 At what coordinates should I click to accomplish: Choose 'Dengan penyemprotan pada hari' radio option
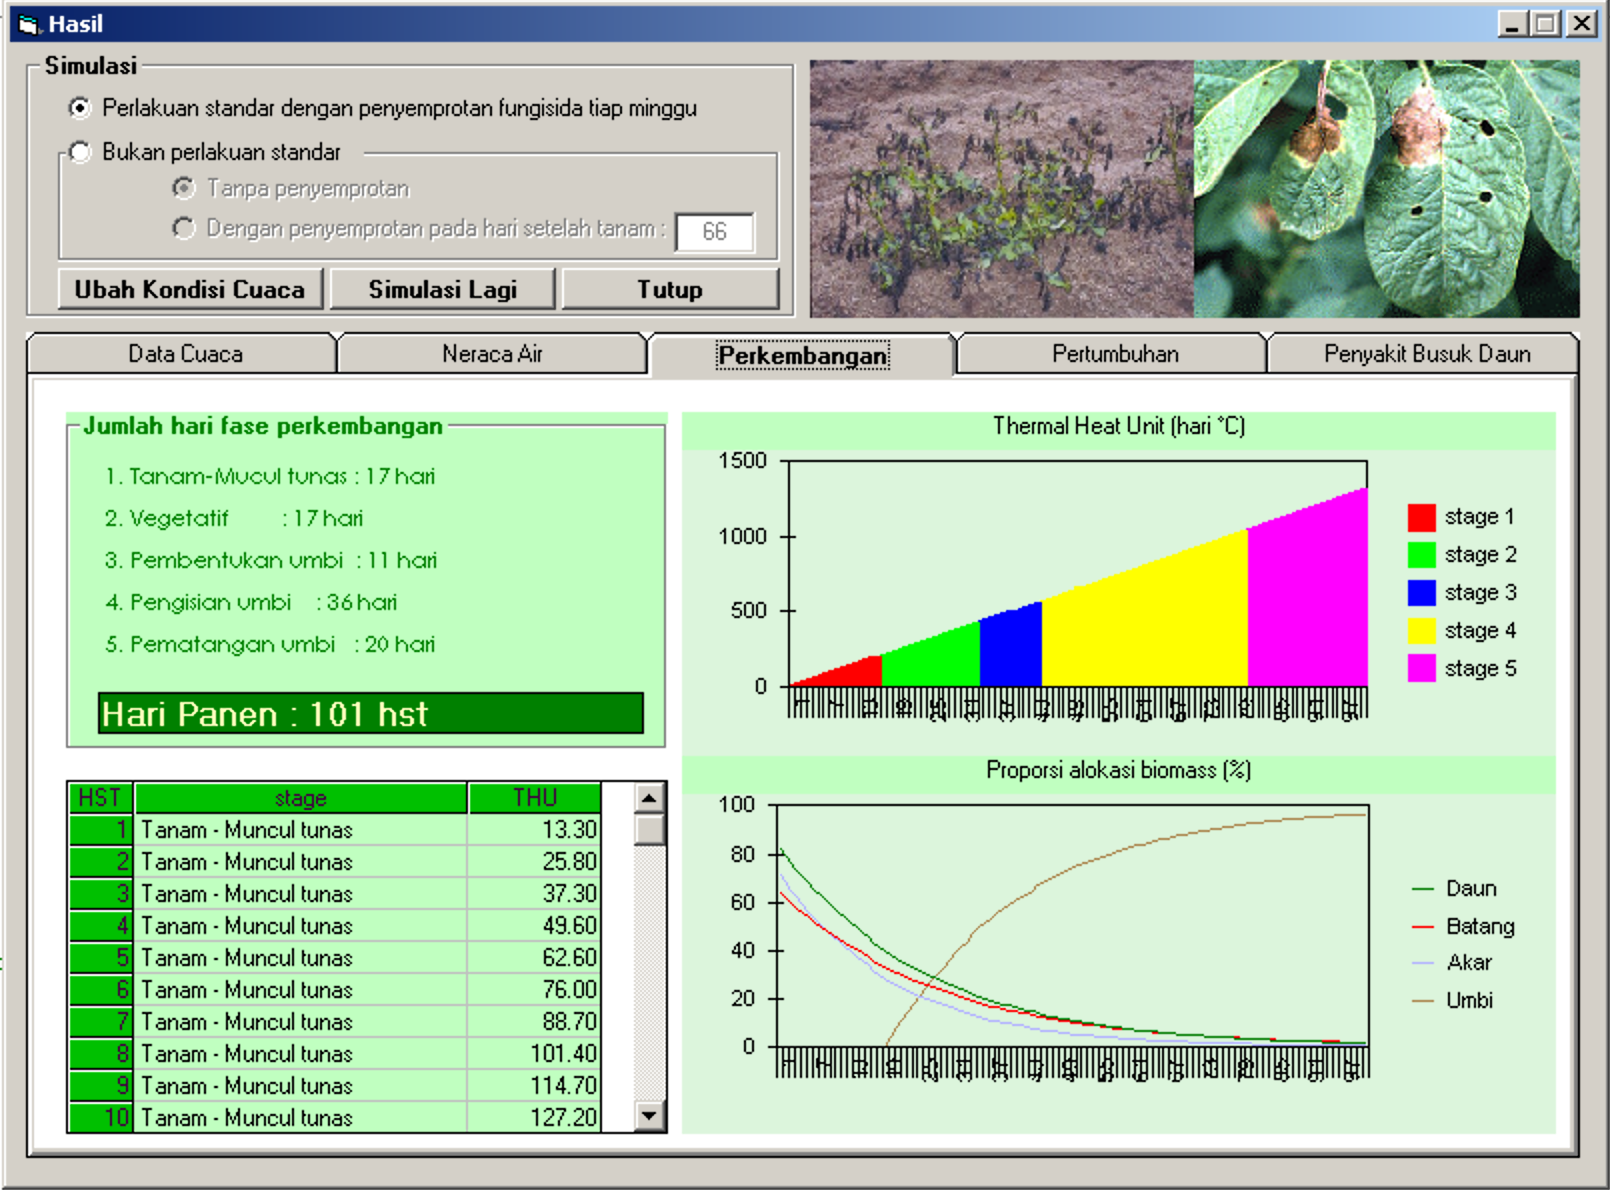click(x=184, y=228)
